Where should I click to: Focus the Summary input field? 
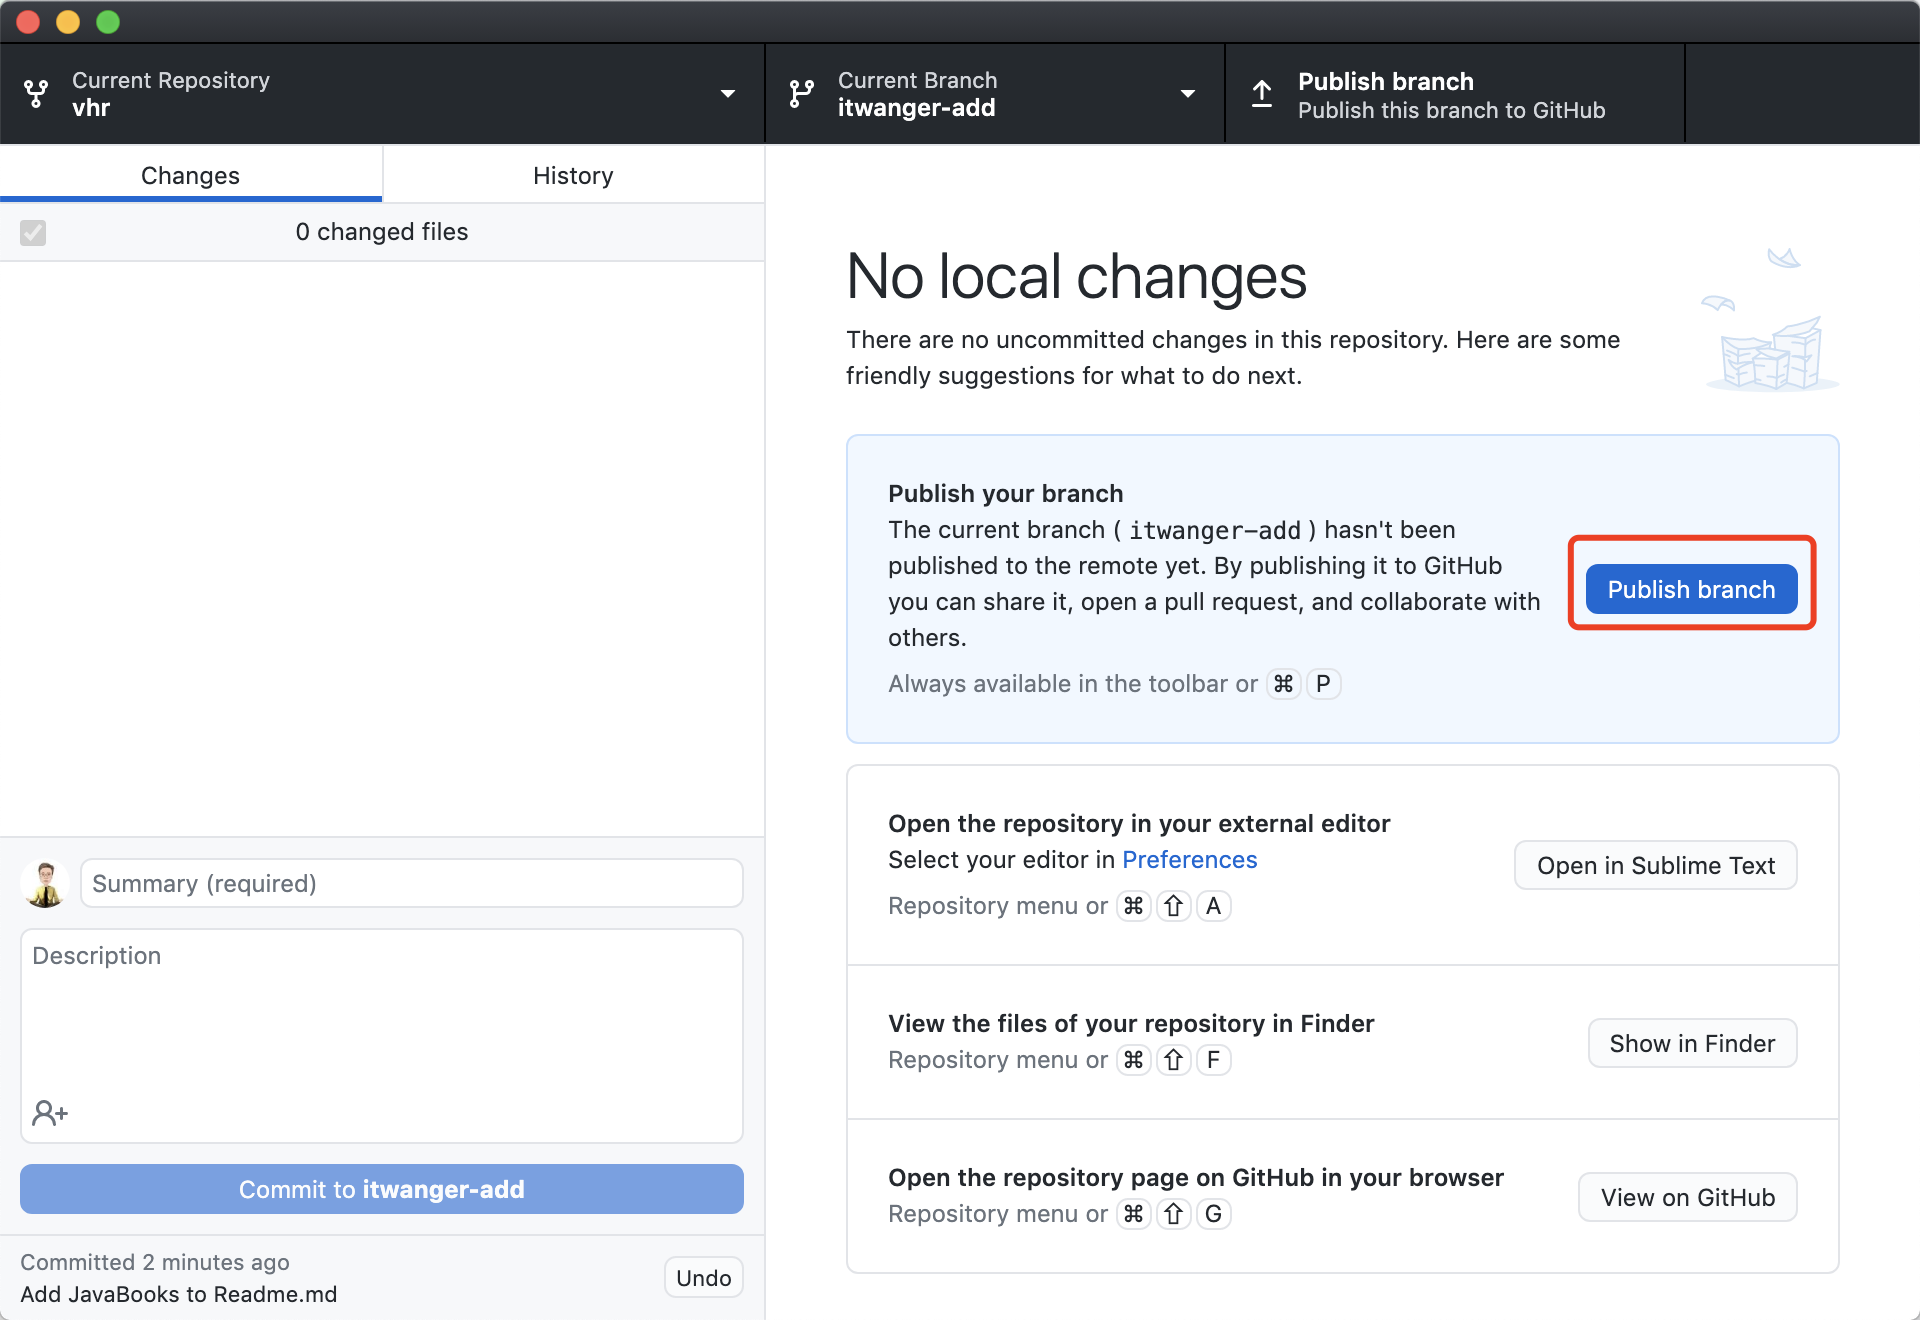[x=411, y=884]
